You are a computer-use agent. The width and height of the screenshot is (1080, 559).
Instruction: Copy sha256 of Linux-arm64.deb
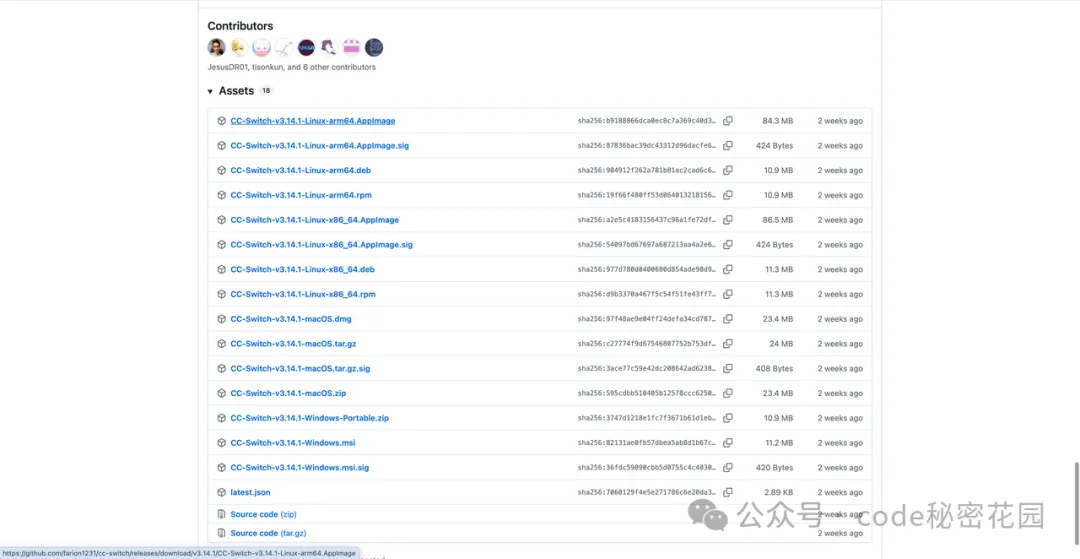(x=727, y=170)
